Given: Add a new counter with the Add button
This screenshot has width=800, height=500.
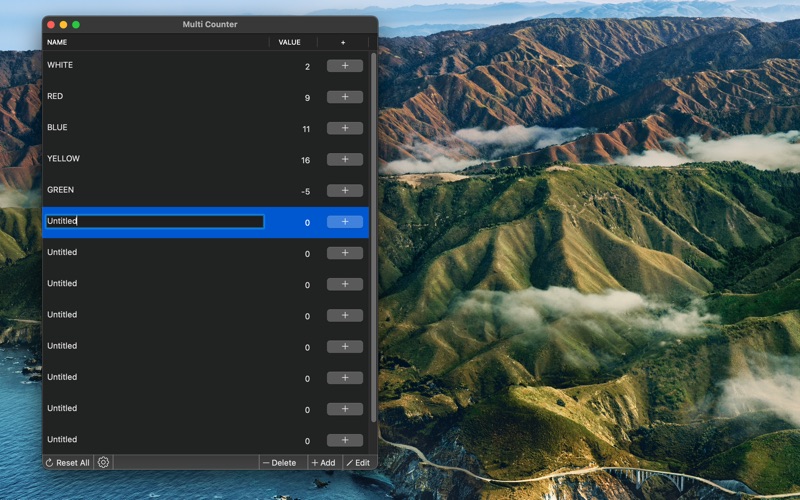Looking at the screenshot, I should [323, 463].
